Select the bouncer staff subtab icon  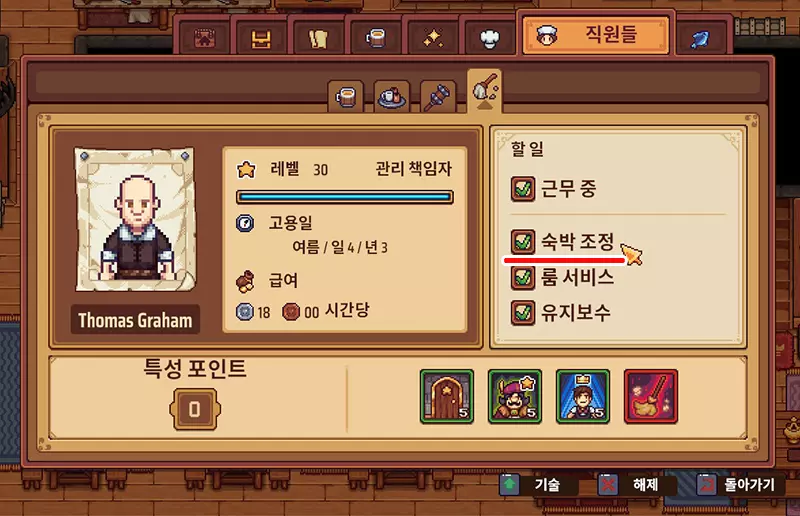tap(438, 96)
